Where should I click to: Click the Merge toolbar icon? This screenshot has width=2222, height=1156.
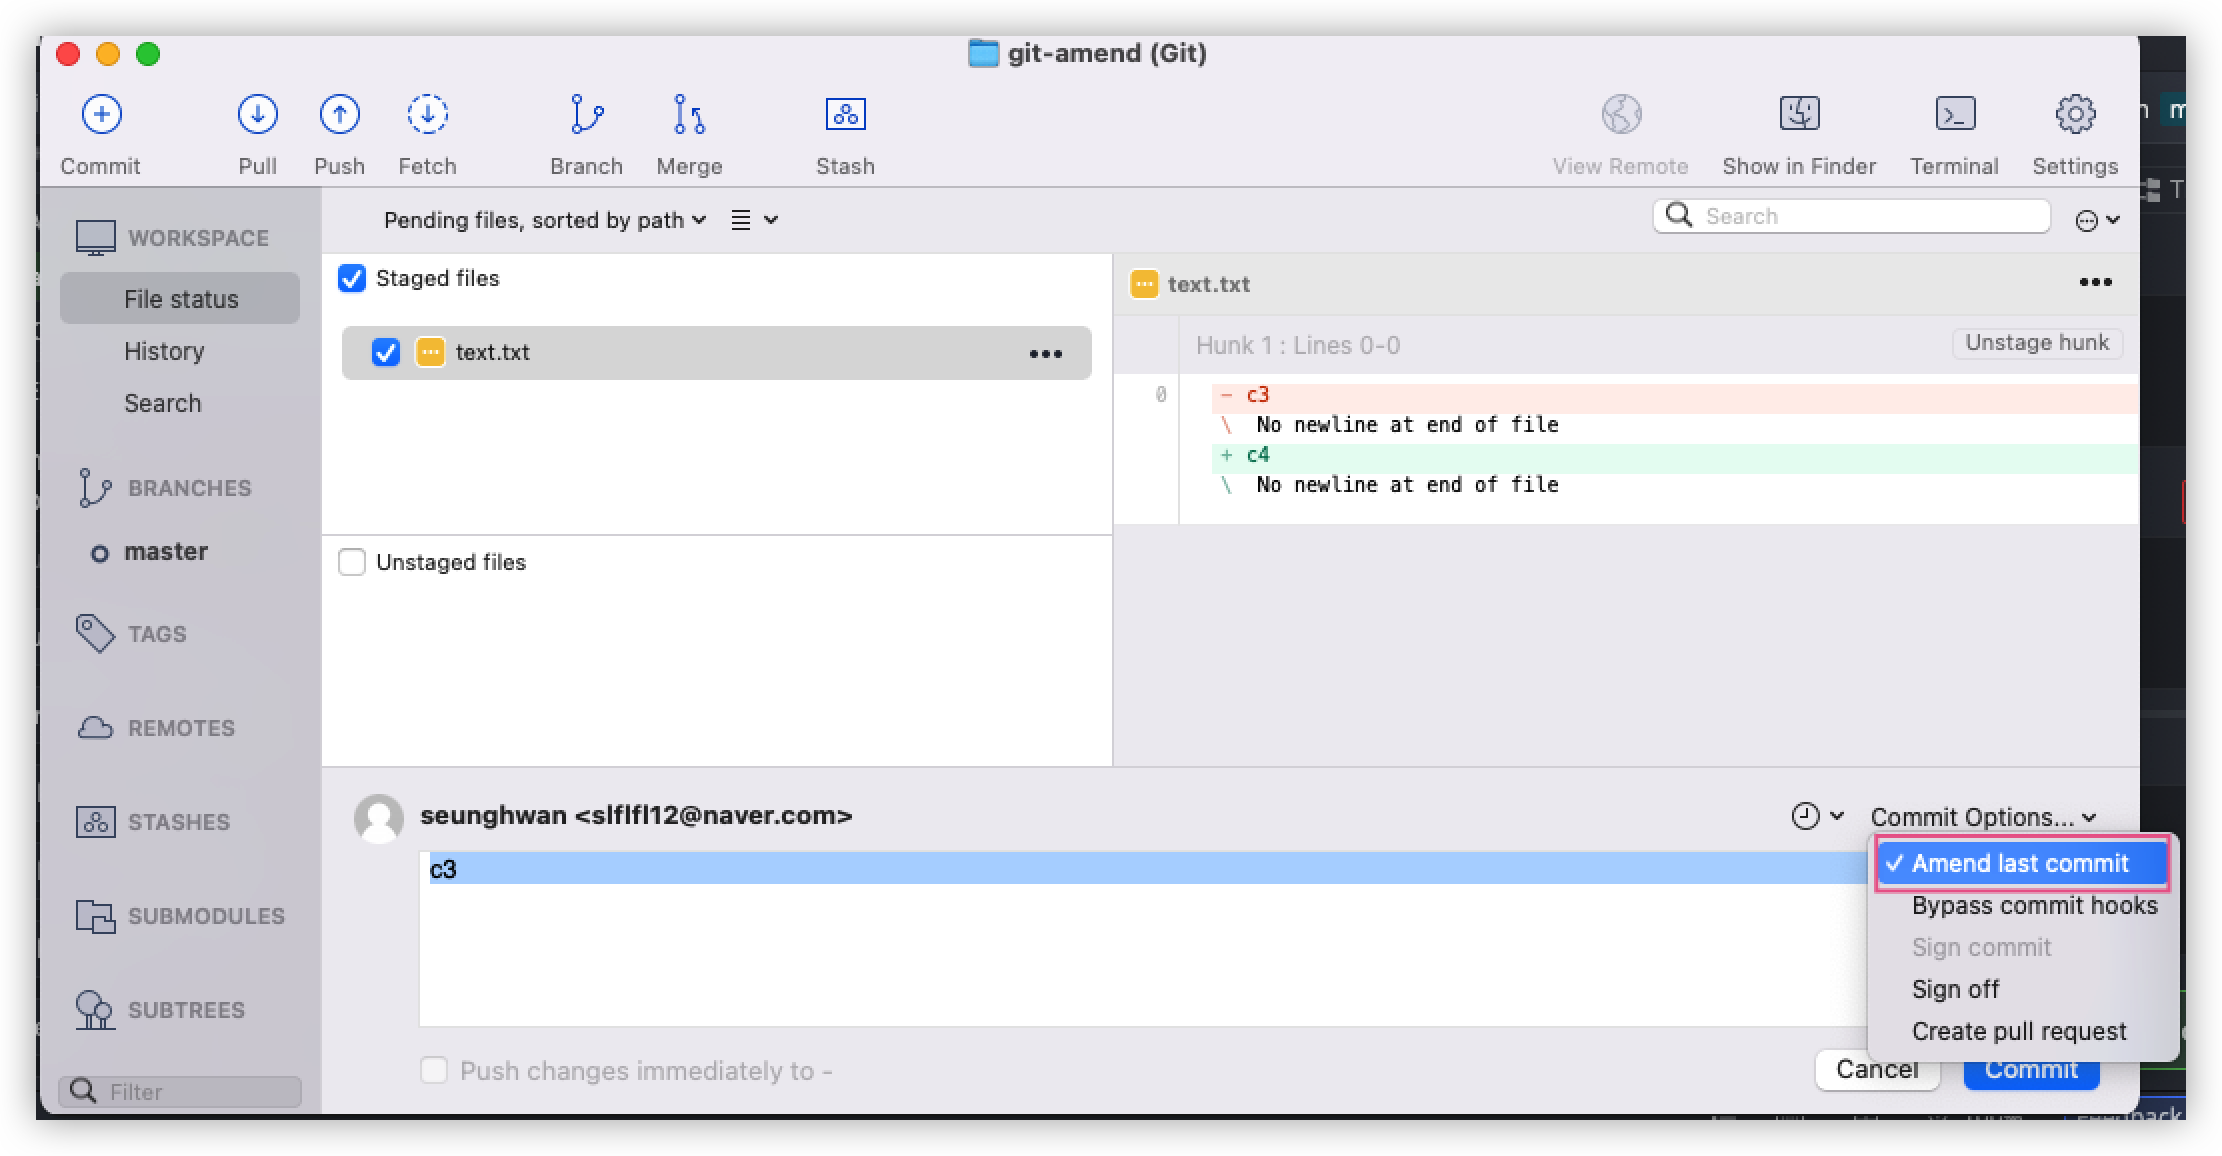coord(689,115)
